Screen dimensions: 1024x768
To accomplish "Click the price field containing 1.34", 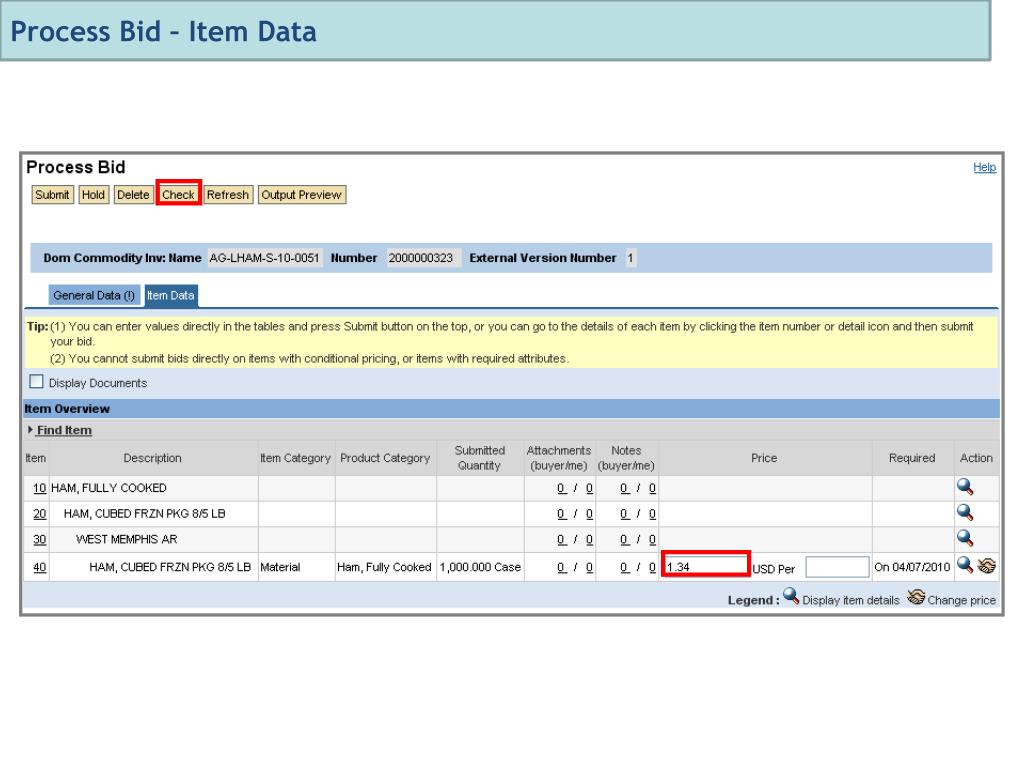I will click(x=705, y=566).
